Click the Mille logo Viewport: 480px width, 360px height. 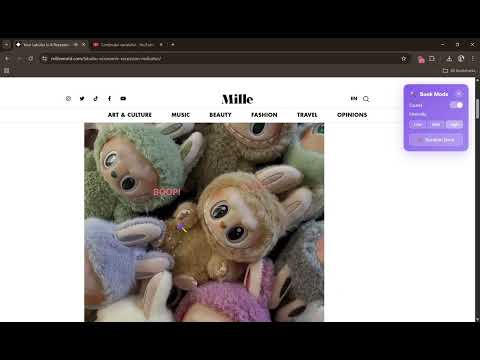(x=237, y=99)
